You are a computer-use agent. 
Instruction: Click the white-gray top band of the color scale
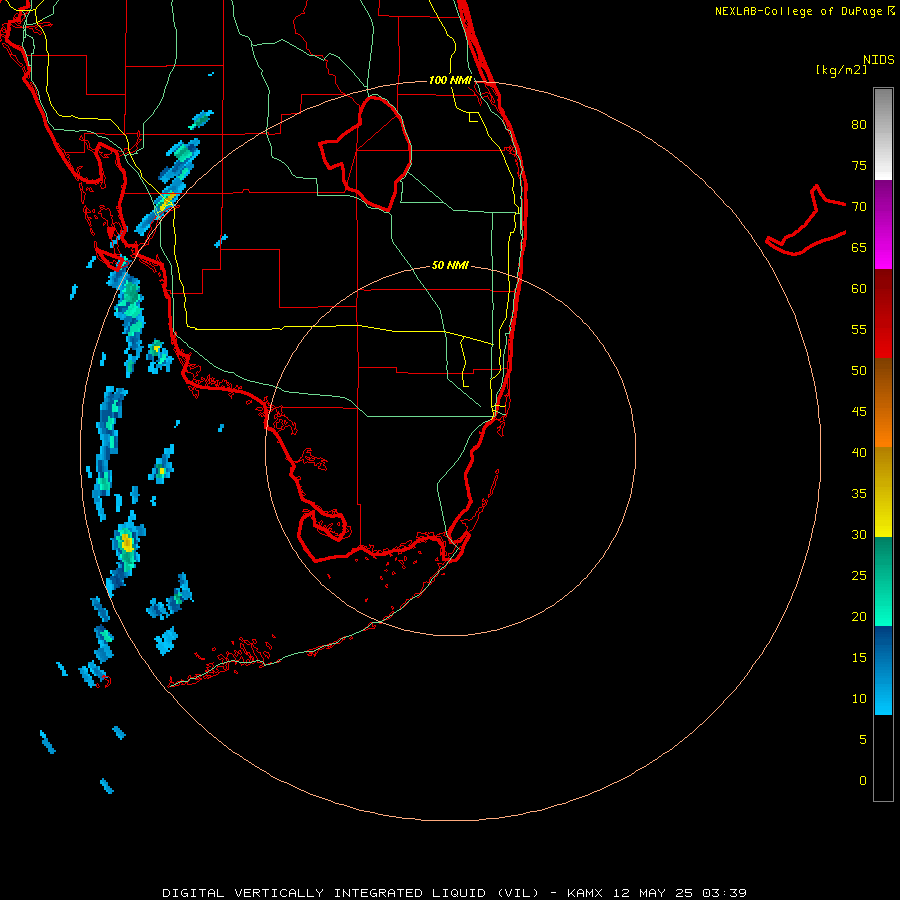(883, 134)
